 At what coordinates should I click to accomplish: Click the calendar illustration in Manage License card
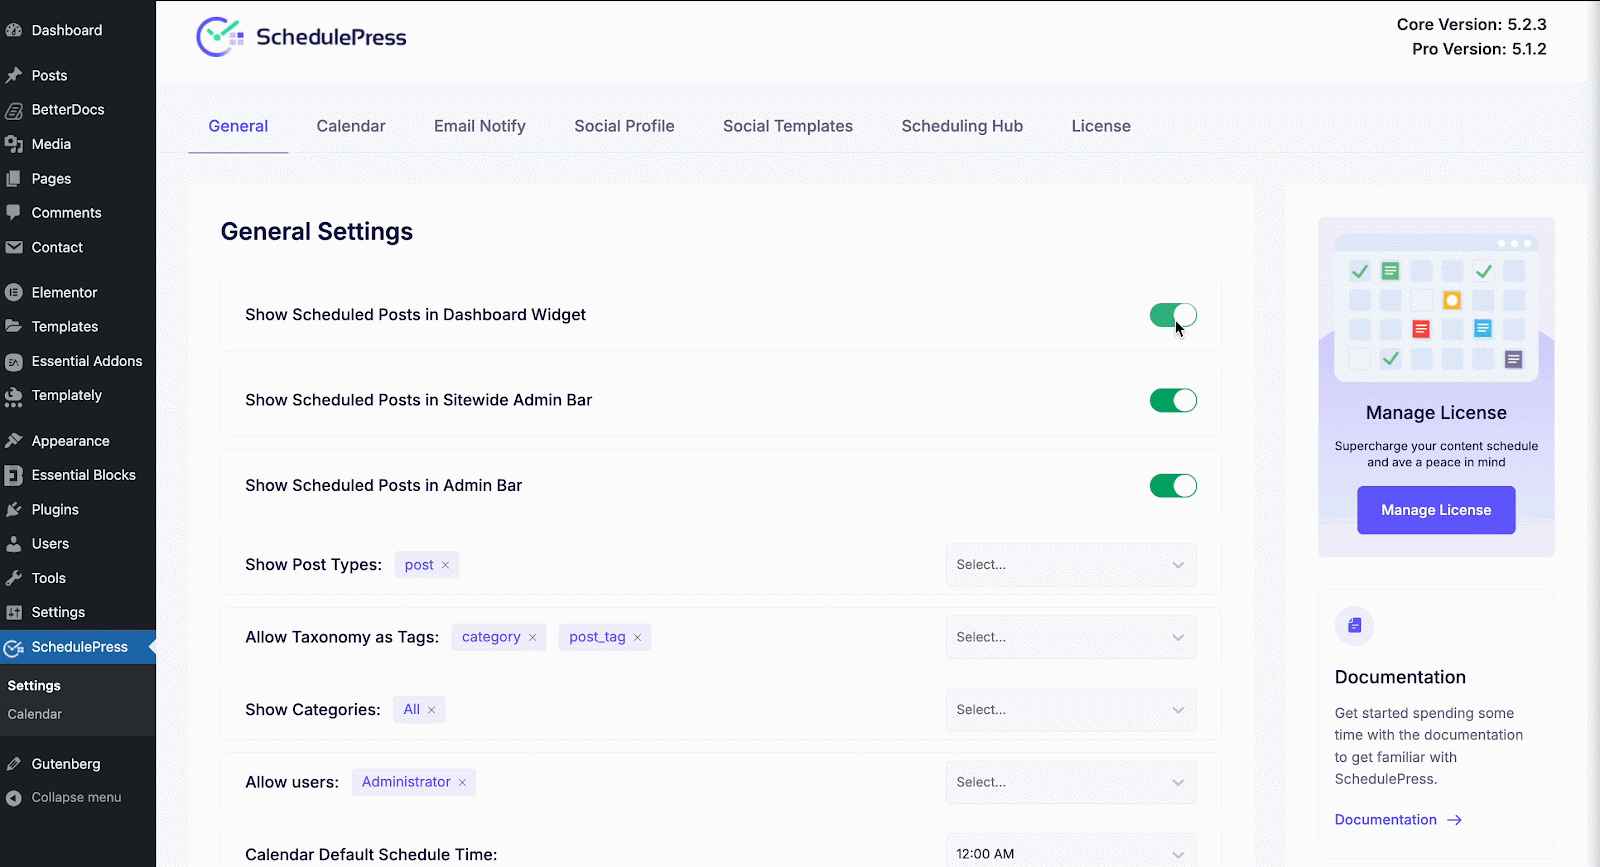click(x=1436, y=308)
